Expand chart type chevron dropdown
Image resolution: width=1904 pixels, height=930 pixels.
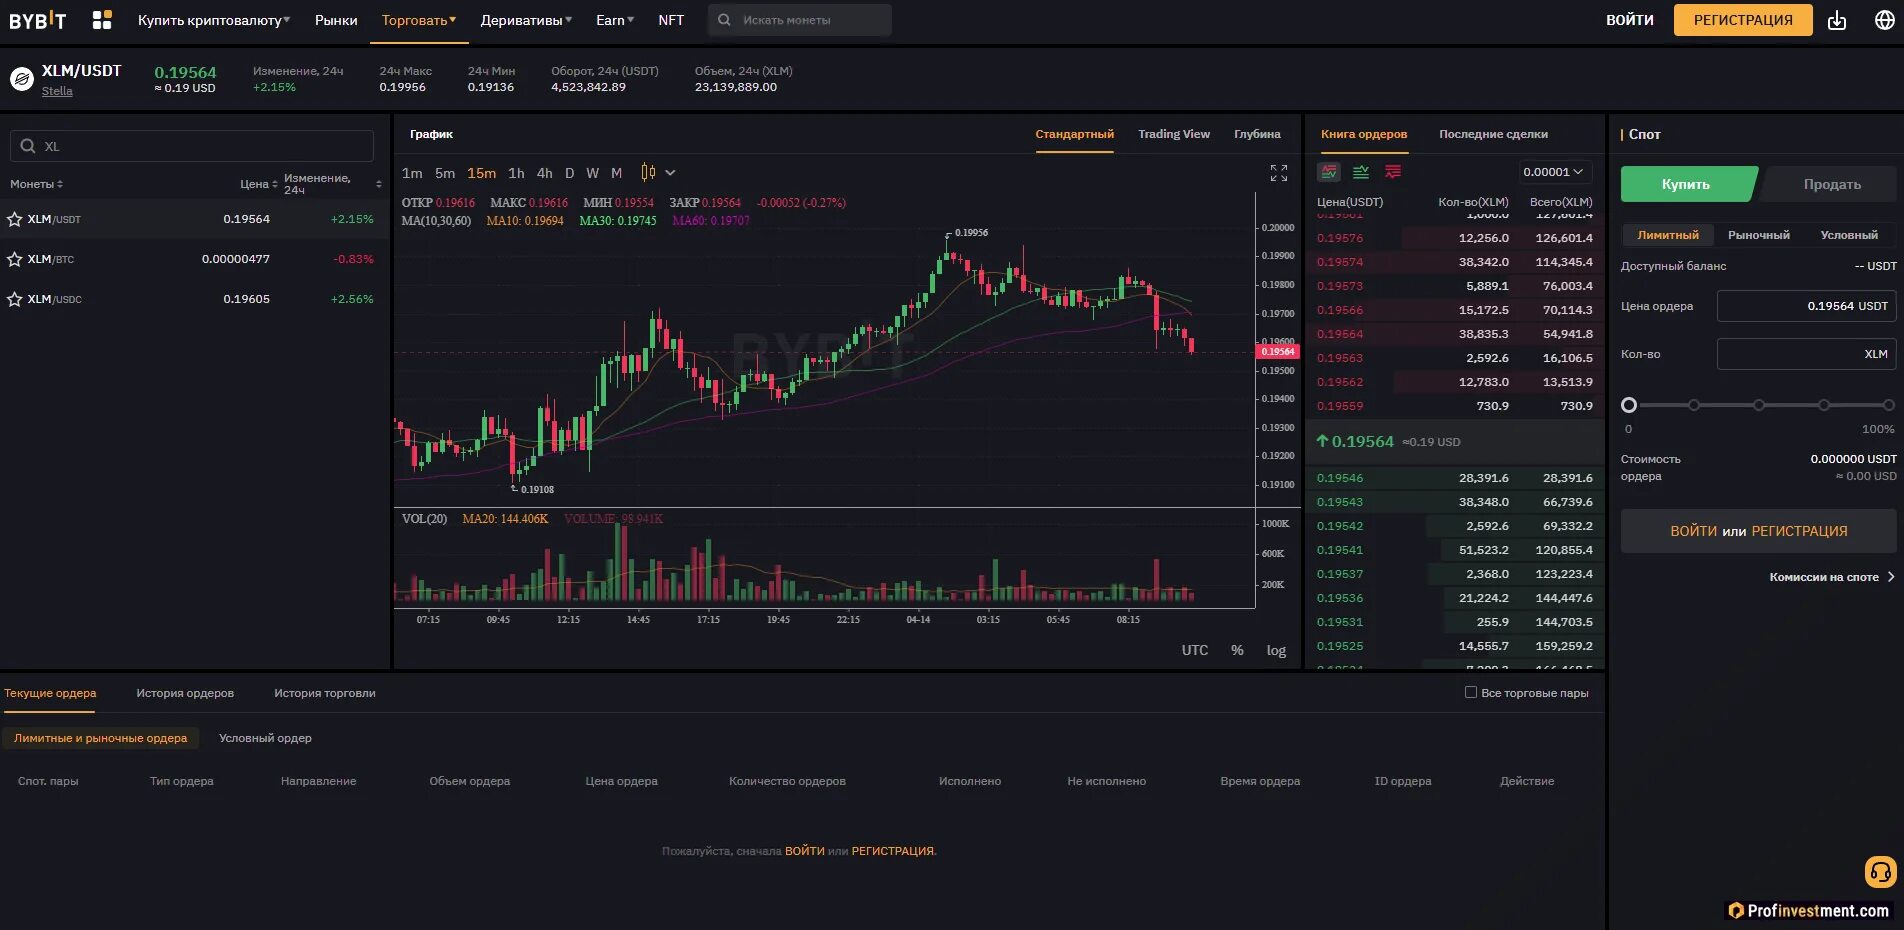[x=670, y=173]
